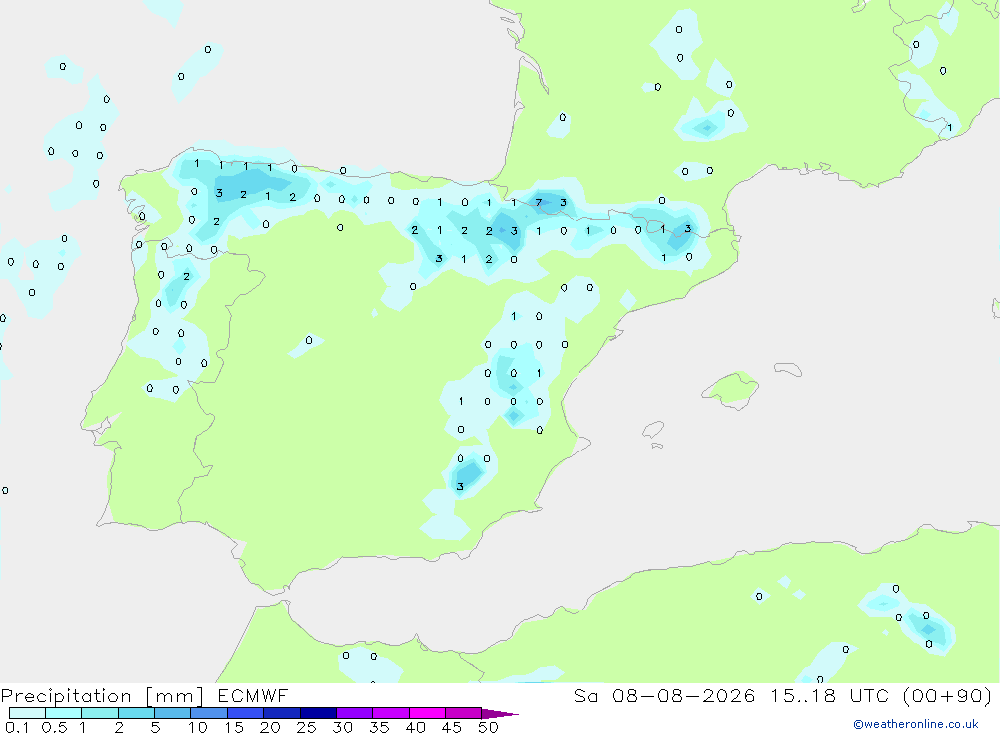Click the '7' precipitation value on the map
Viewport: 1000px width, 733px height.
click(539, 202)
